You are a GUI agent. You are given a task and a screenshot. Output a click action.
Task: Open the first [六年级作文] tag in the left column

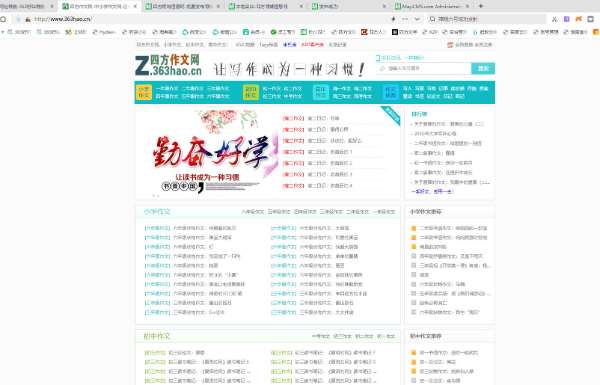click(x=157, y=228)
